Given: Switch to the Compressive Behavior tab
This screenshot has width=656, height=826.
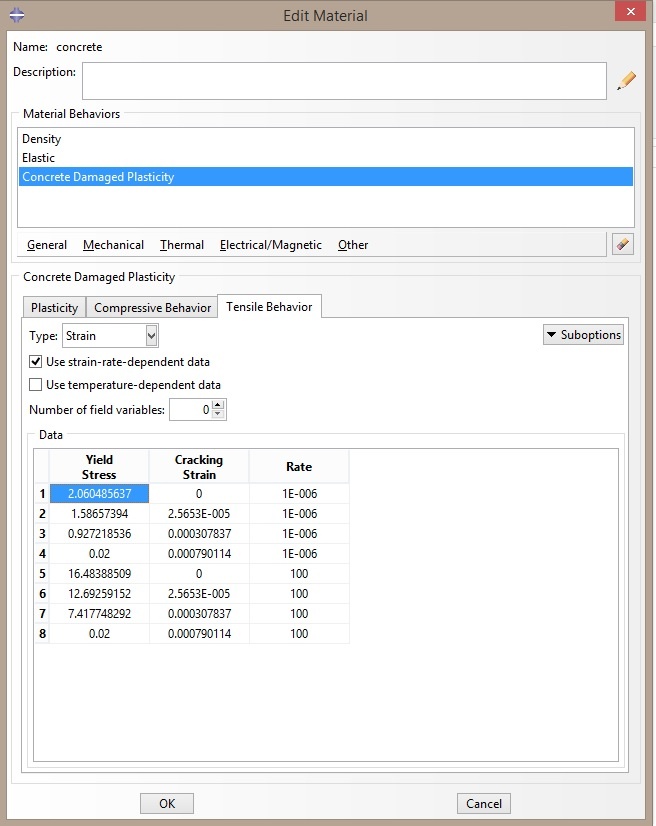Looking at the screenshot, I should (x=152, y=308).
